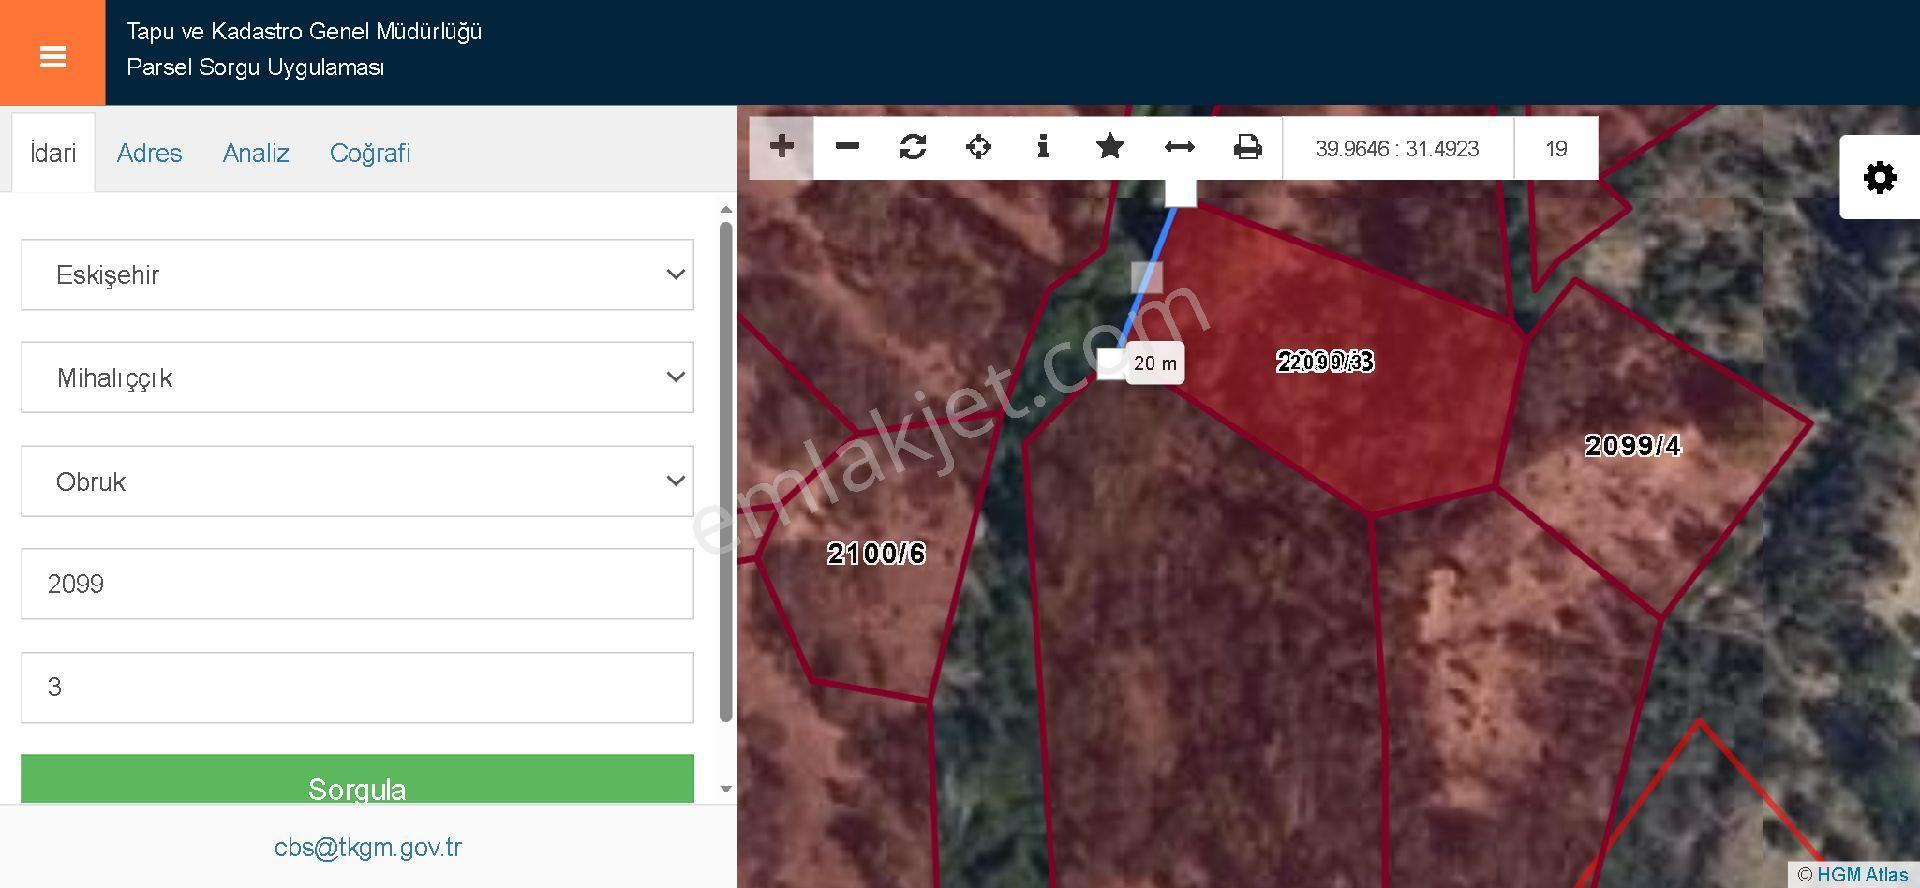Click the crosshair locate icon
The height and width of the screenshot is (888, 1920).
pyautogui.click(x=979, y=147)
